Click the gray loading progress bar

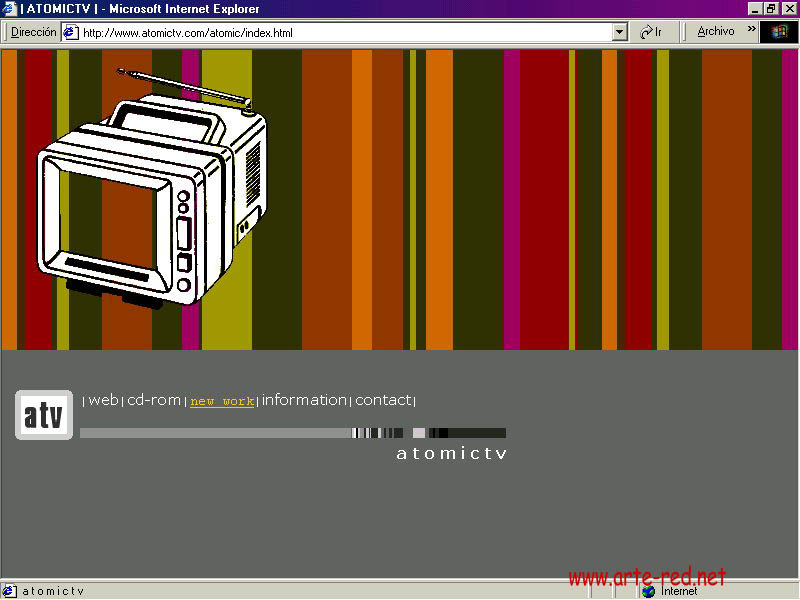[x=215, y=433]
